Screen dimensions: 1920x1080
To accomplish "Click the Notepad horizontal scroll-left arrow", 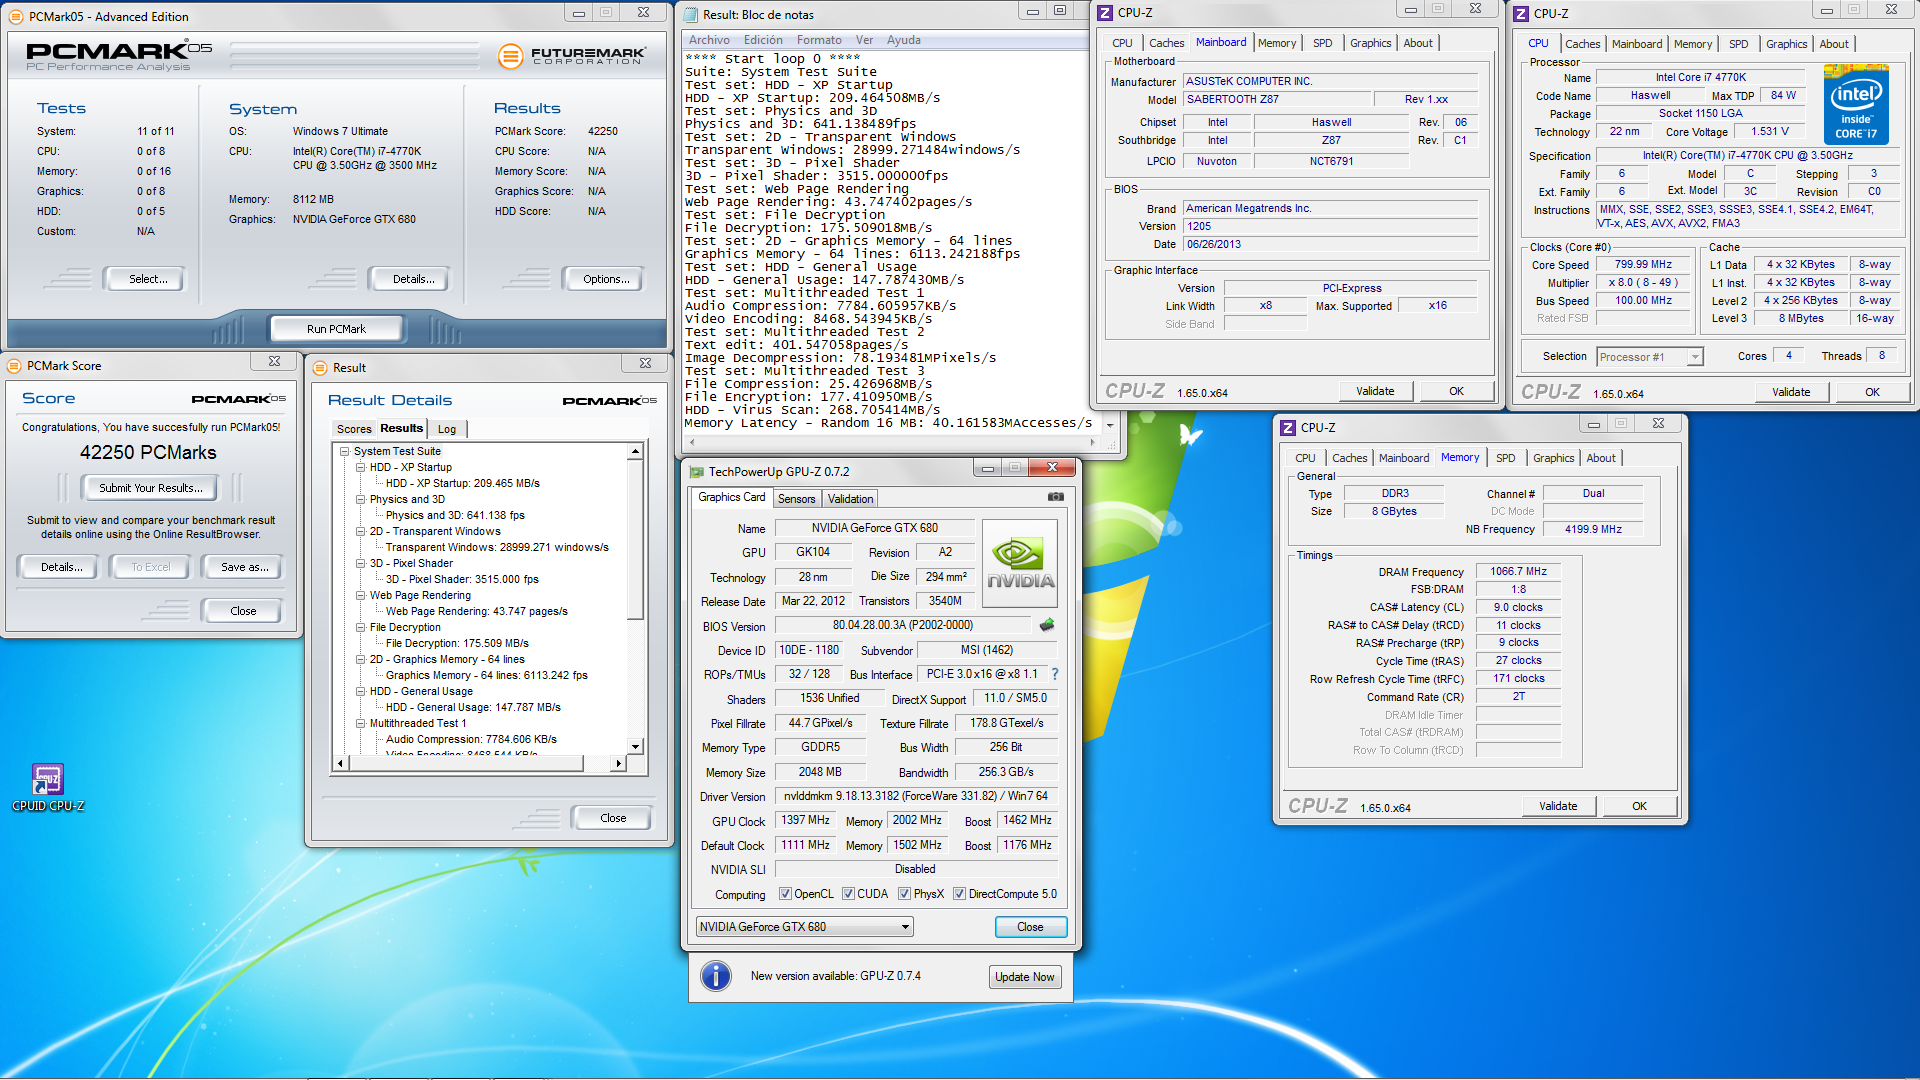I will 692,441.
